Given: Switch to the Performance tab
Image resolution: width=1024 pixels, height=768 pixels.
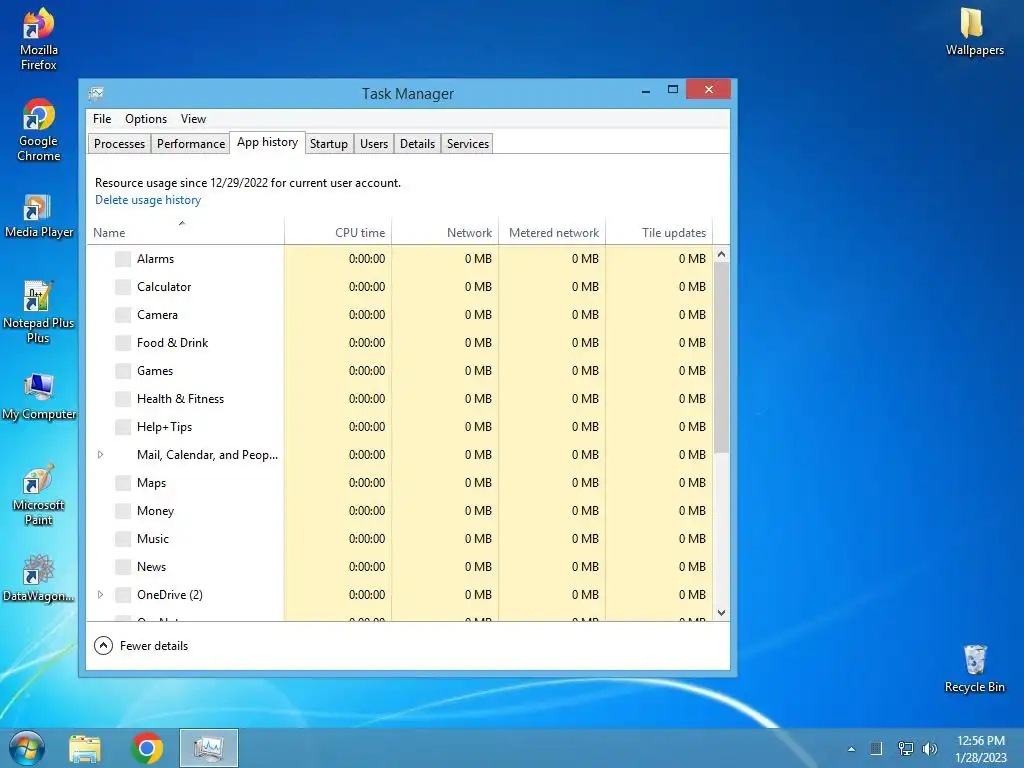Looking at the screenshot, I should [x=191, y=144].
